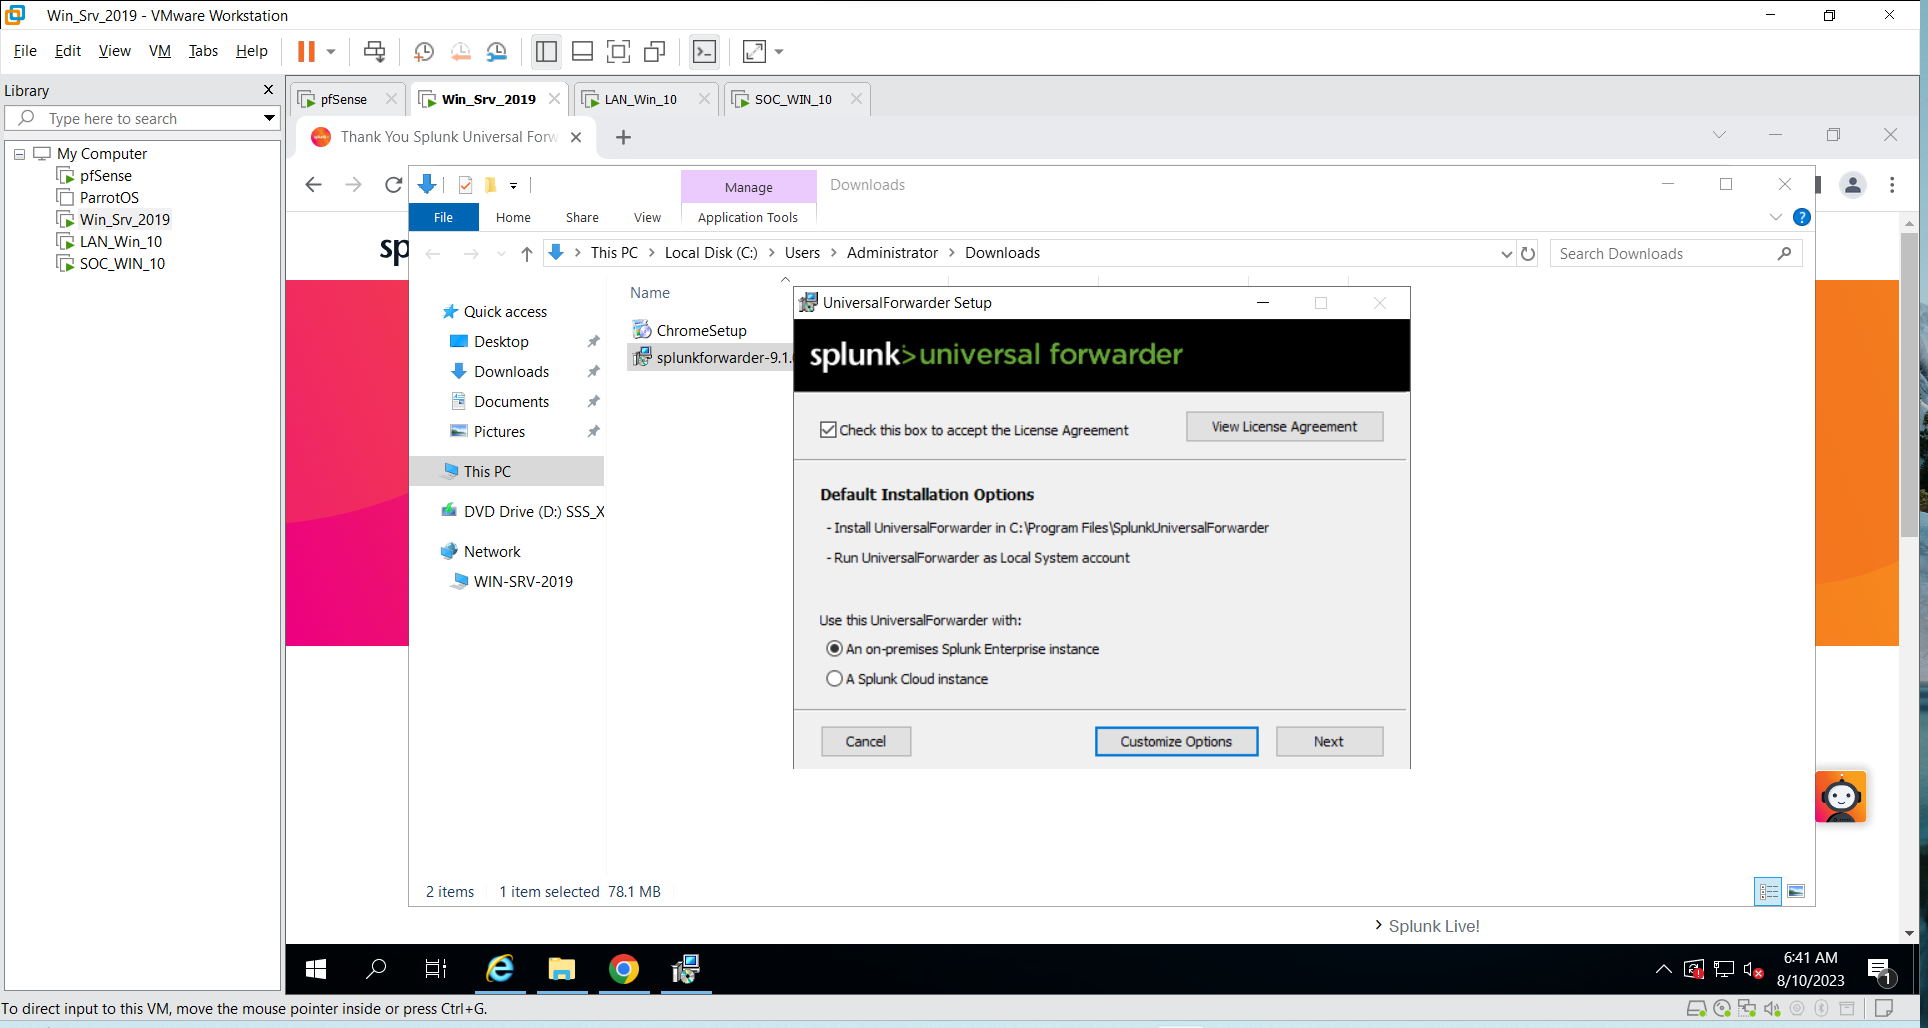Viewport: 1928px width, 1028px height.
Task: Open the stretch guest dropdown arrow
Action: [x=779, y=51]
